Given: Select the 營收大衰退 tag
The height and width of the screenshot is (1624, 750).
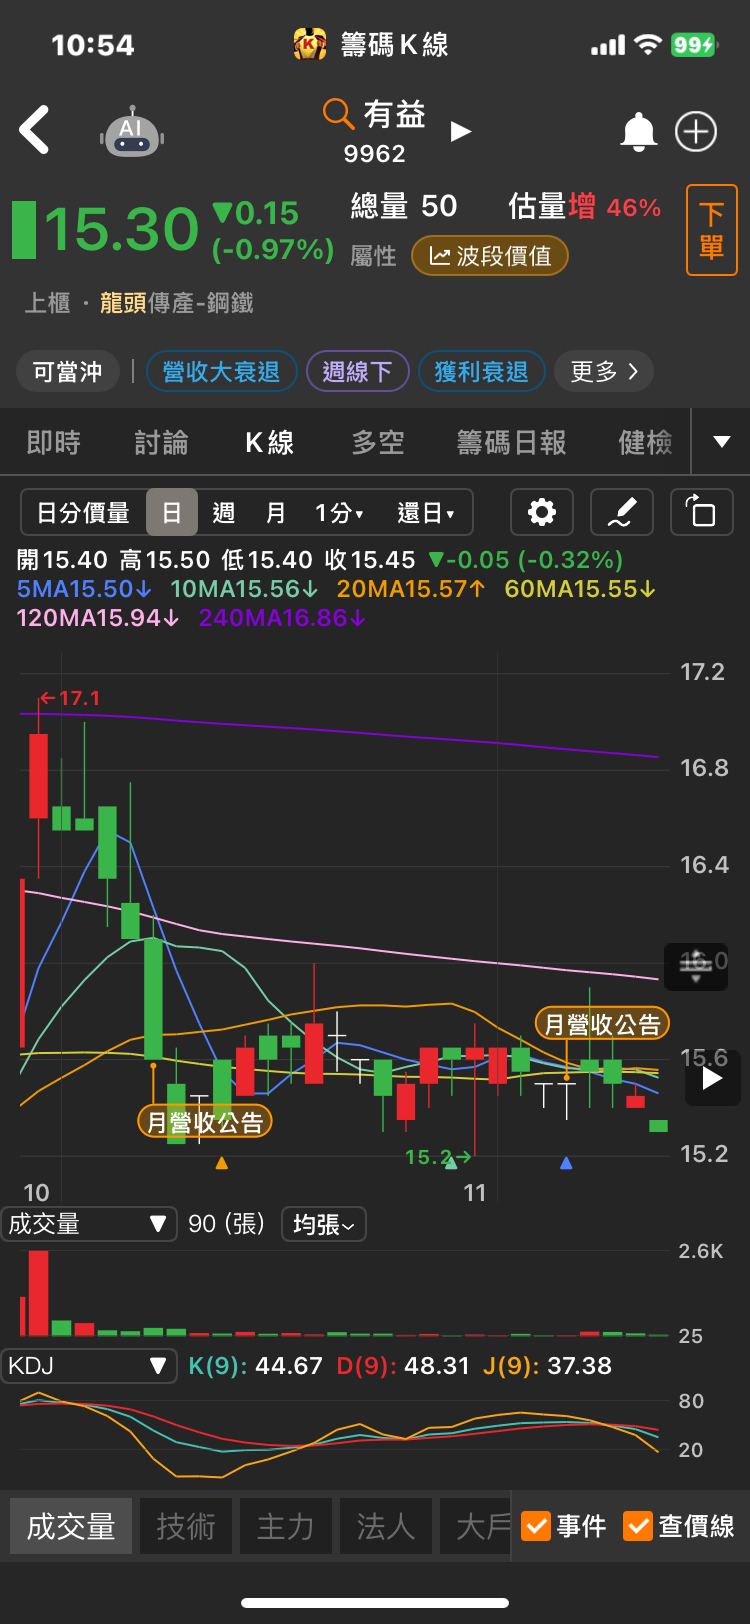Looking at the screenshot, I should click(x=221, y=372).
